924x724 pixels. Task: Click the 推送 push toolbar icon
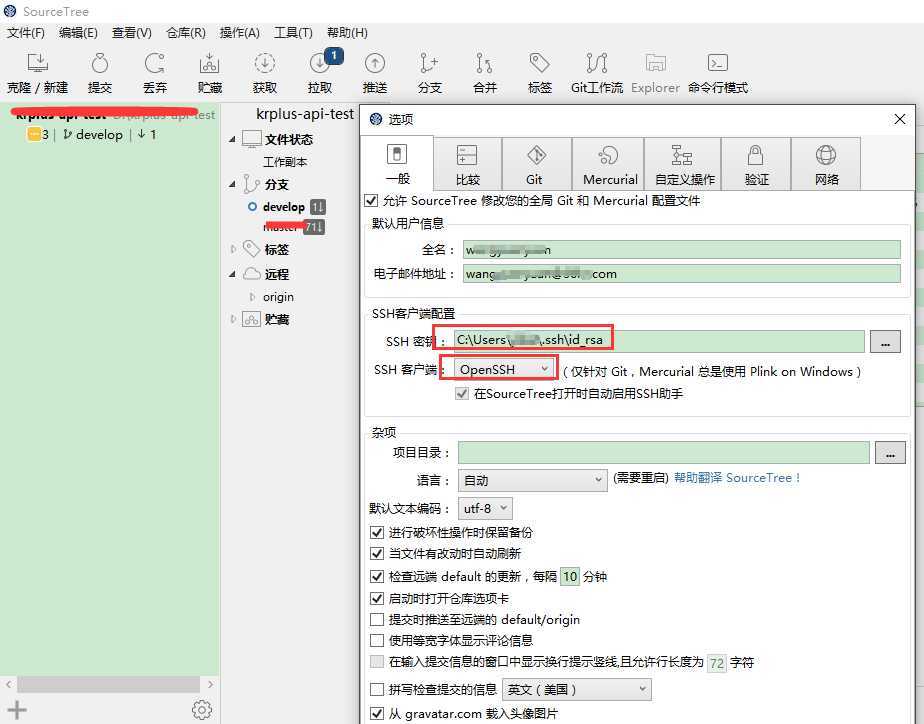[x=375, y=63]
